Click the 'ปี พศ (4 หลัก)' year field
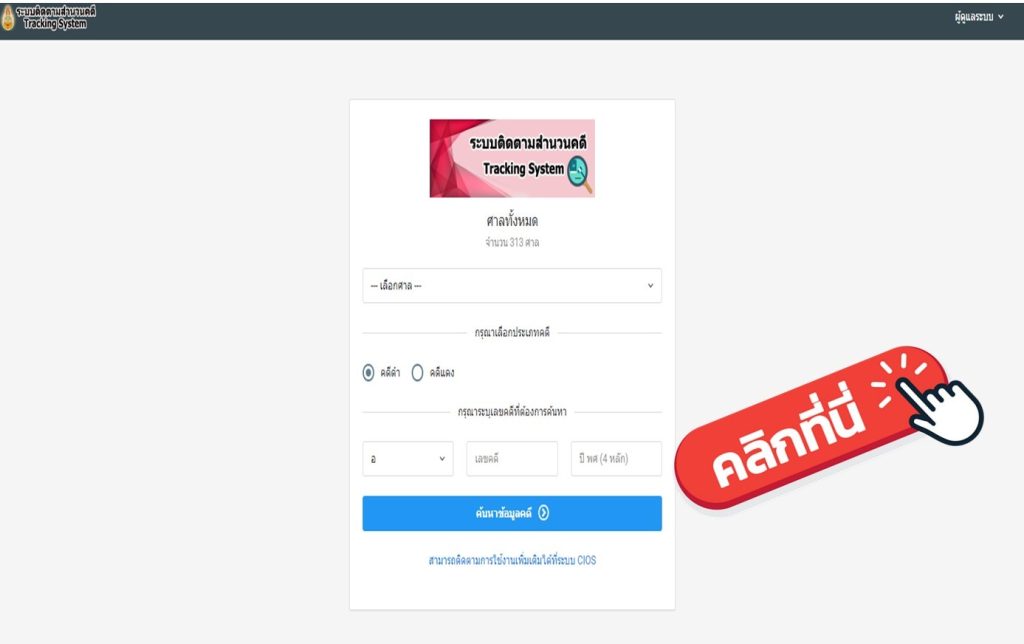 pos(616,459)
